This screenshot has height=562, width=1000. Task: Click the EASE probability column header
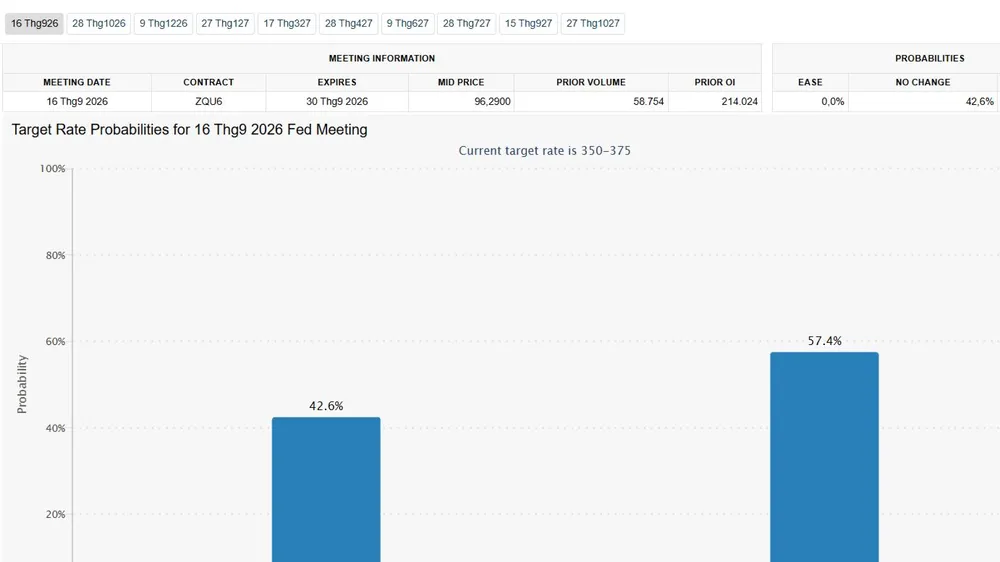[810, 82]
